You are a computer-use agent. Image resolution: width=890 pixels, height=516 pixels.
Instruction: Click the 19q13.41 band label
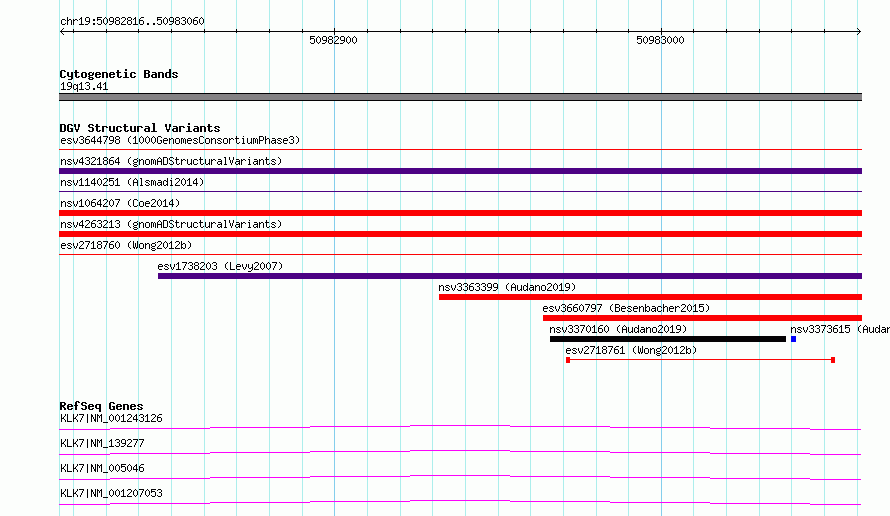click(84, 86)
